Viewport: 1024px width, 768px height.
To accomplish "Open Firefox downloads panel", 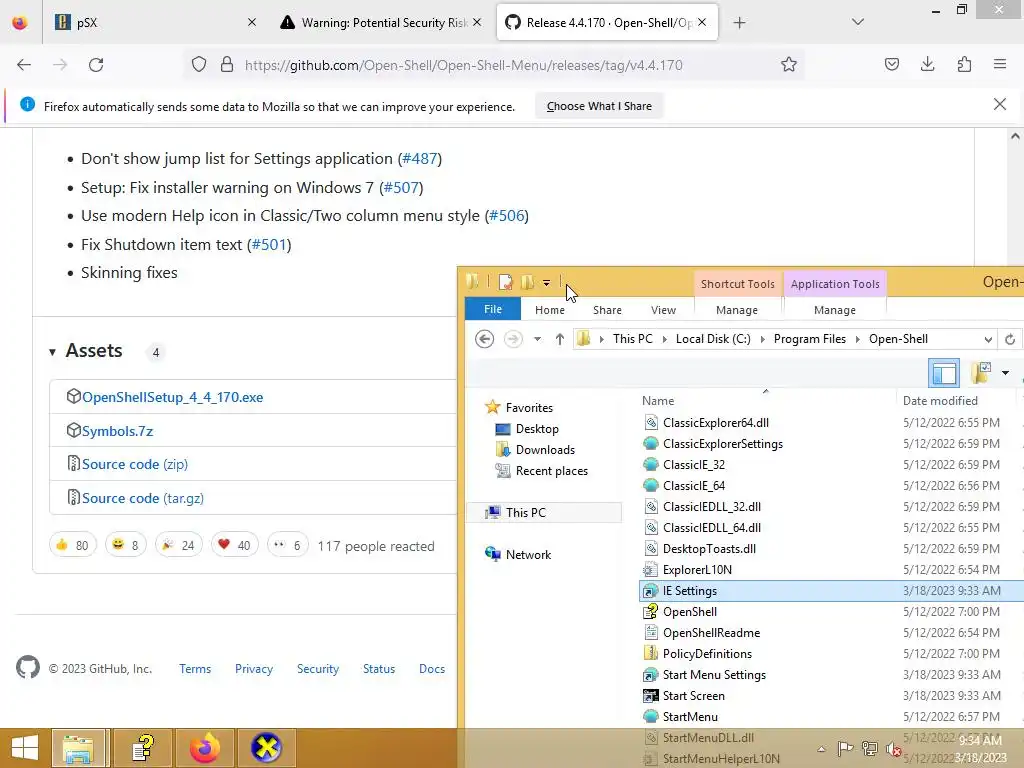I will coord(927,65).
